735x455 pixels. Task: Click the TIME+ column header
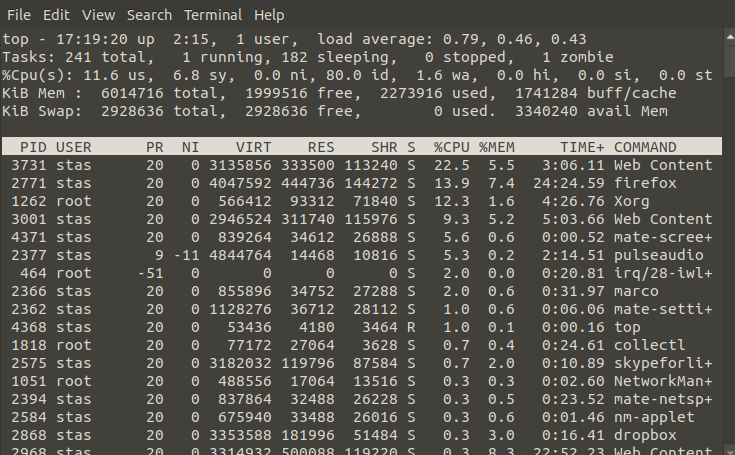582,147
